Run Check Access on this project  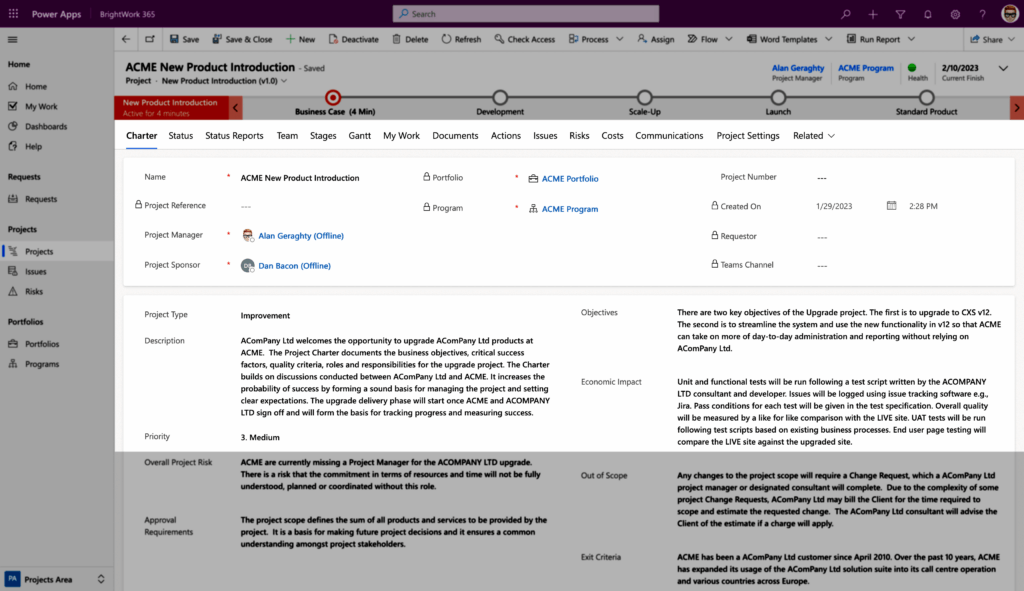[x=525, y=38]
